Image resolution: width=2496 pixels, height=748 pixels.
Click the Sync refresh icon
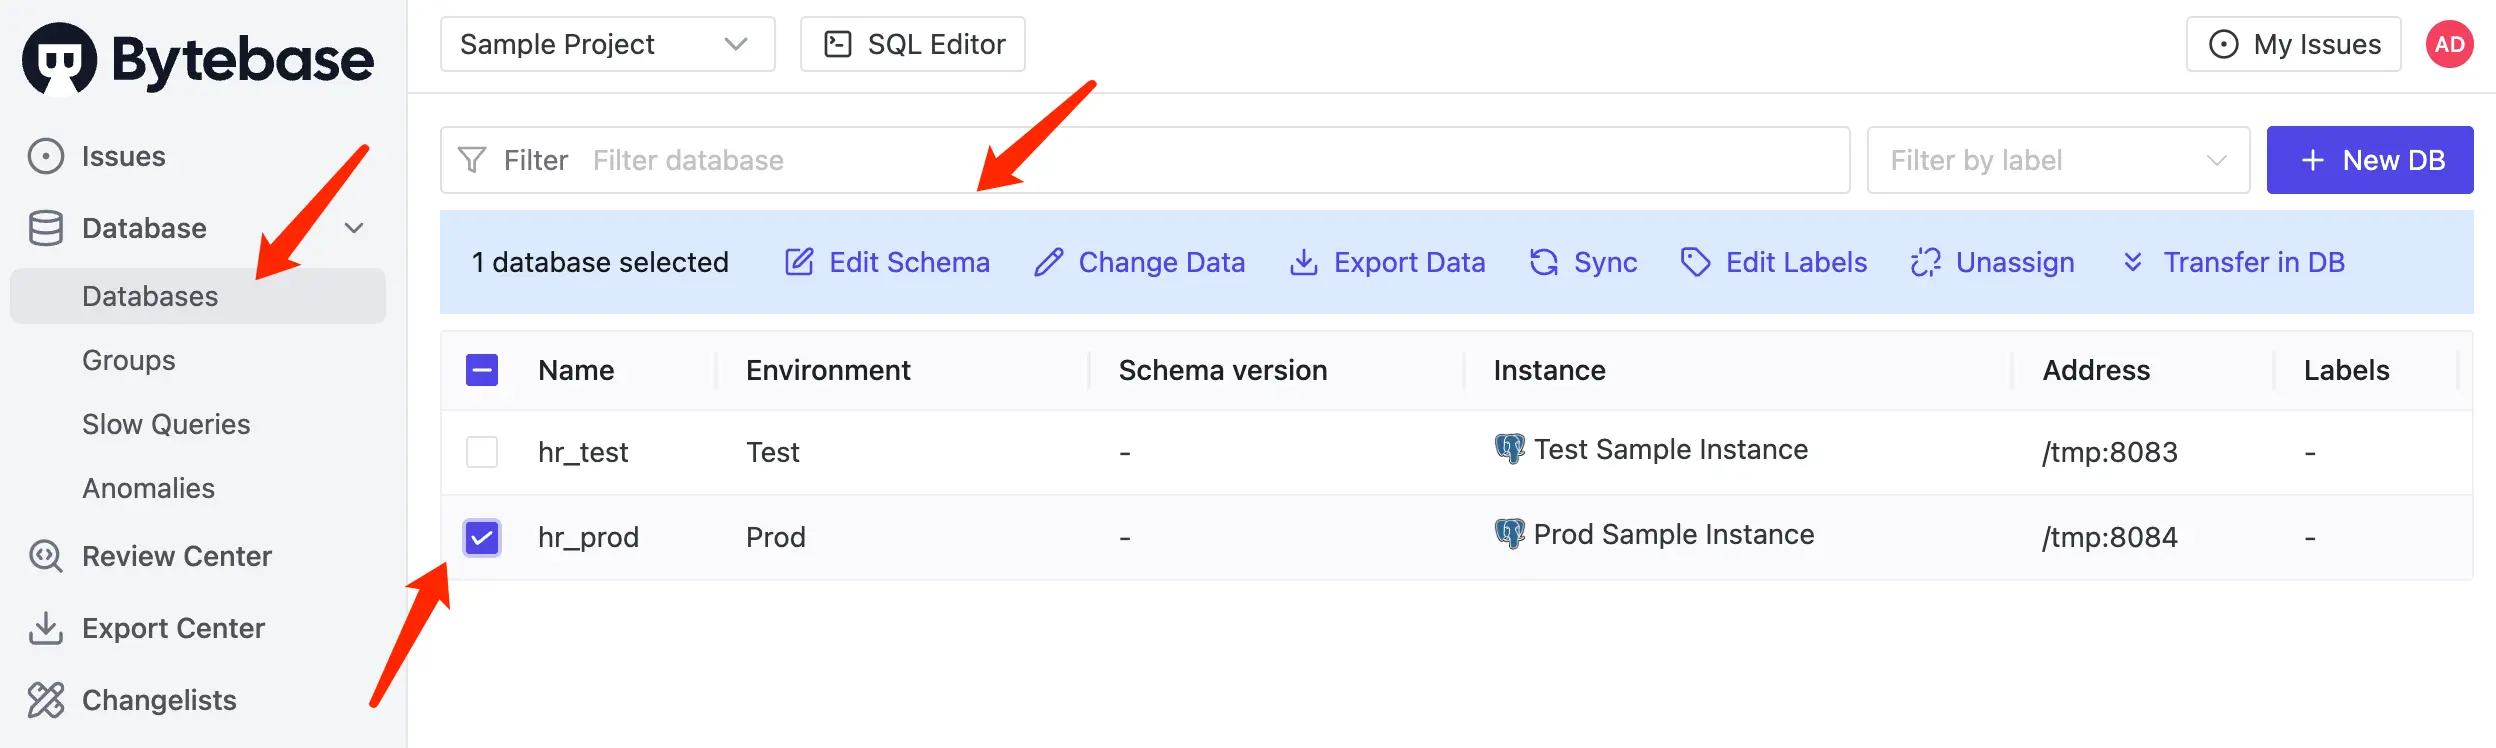coord(1544,262)
